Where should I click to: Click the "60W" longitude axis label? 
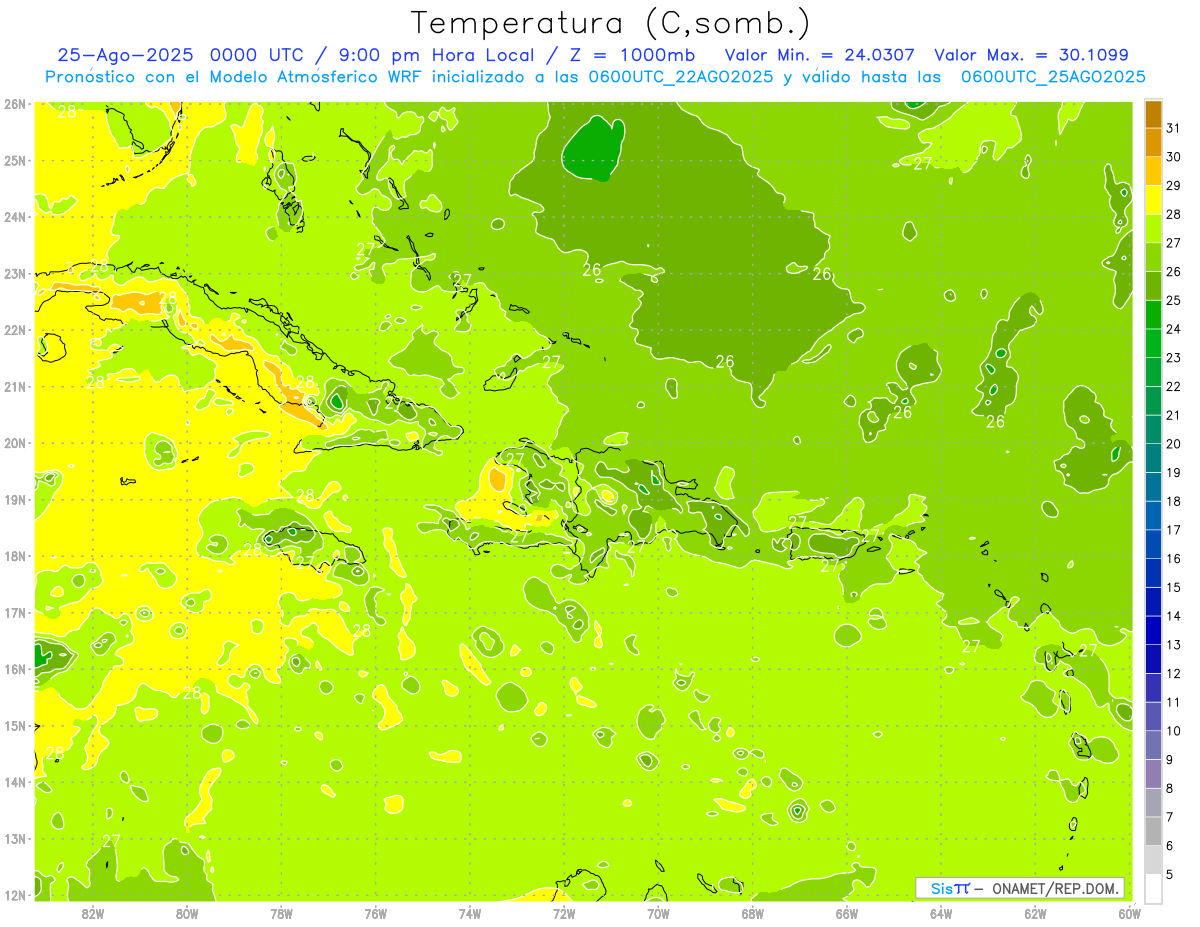click(1129, 913)
